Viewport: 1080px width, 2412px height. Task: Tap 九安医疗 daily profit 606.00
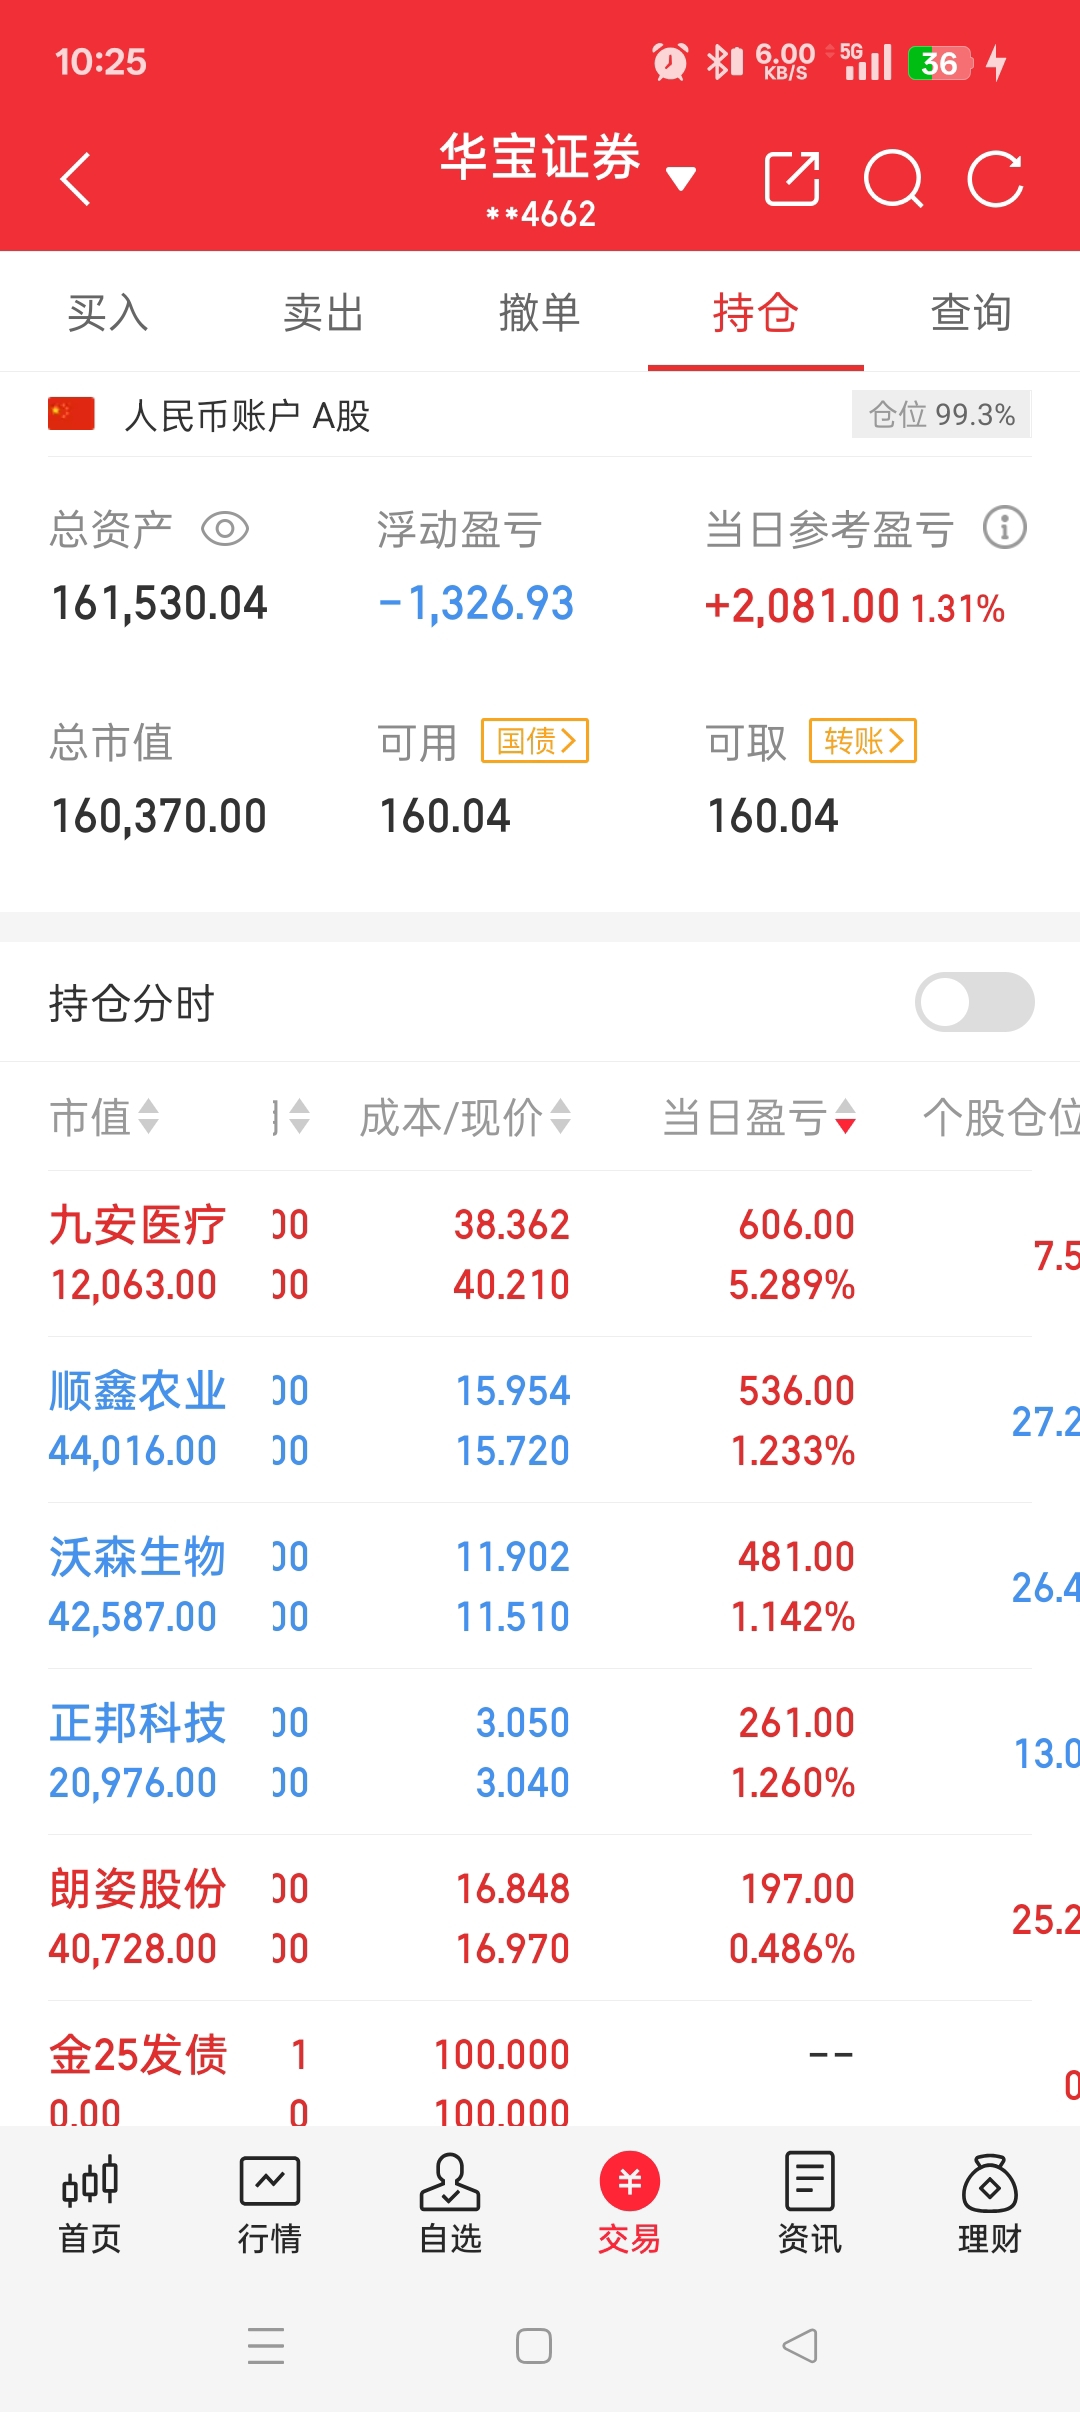(796, 1224)
